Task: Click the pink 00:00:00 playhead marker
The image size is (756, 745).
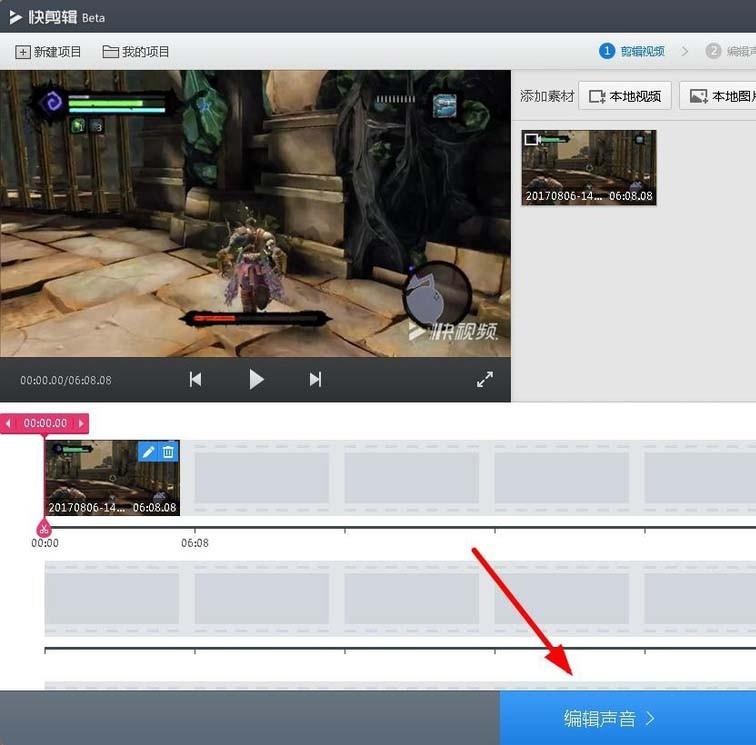Action: (x=45, y=424)
